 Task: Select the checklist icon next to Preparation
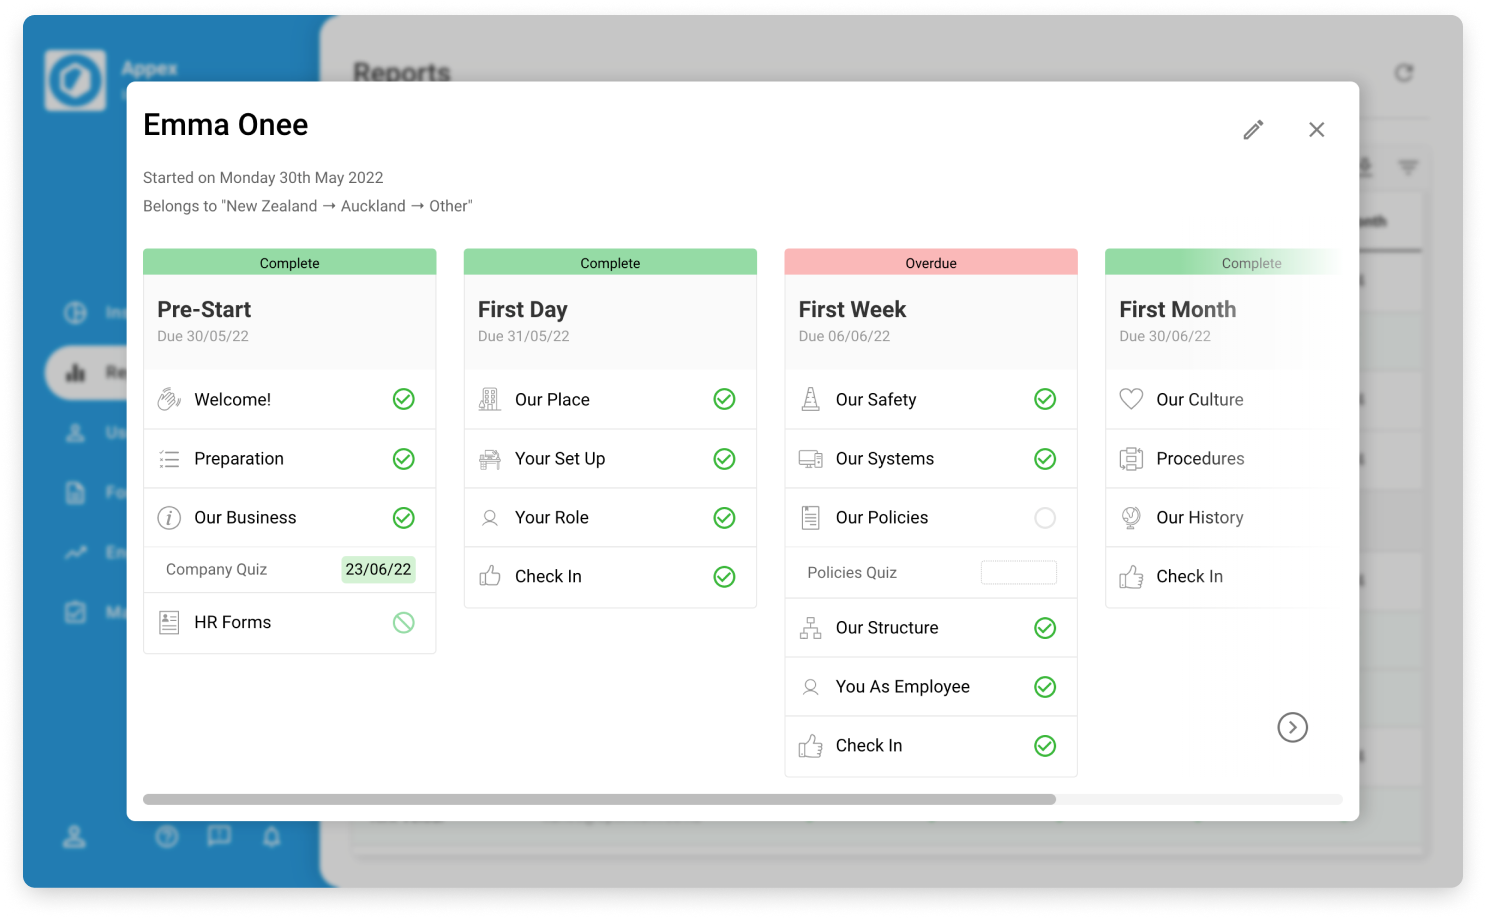click(169, 458)
